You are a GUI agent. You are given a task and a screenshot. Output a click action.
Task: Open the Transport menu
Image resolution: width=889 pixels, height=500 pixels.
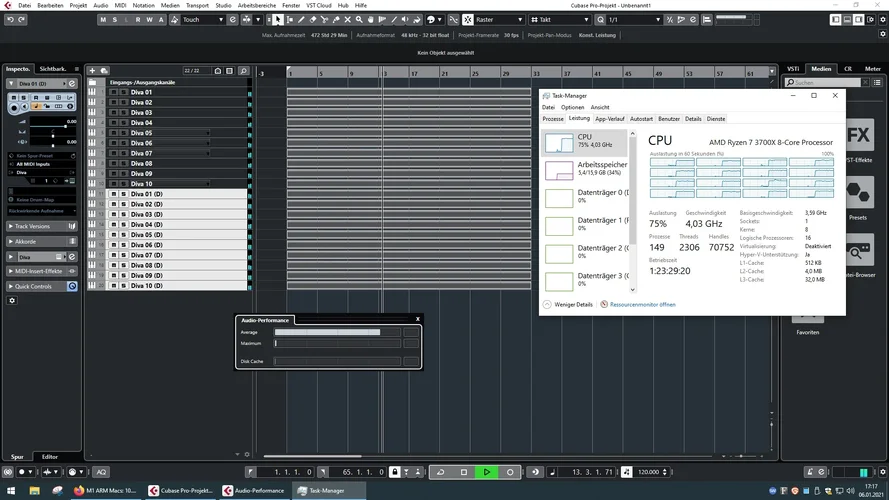point(199,5)
